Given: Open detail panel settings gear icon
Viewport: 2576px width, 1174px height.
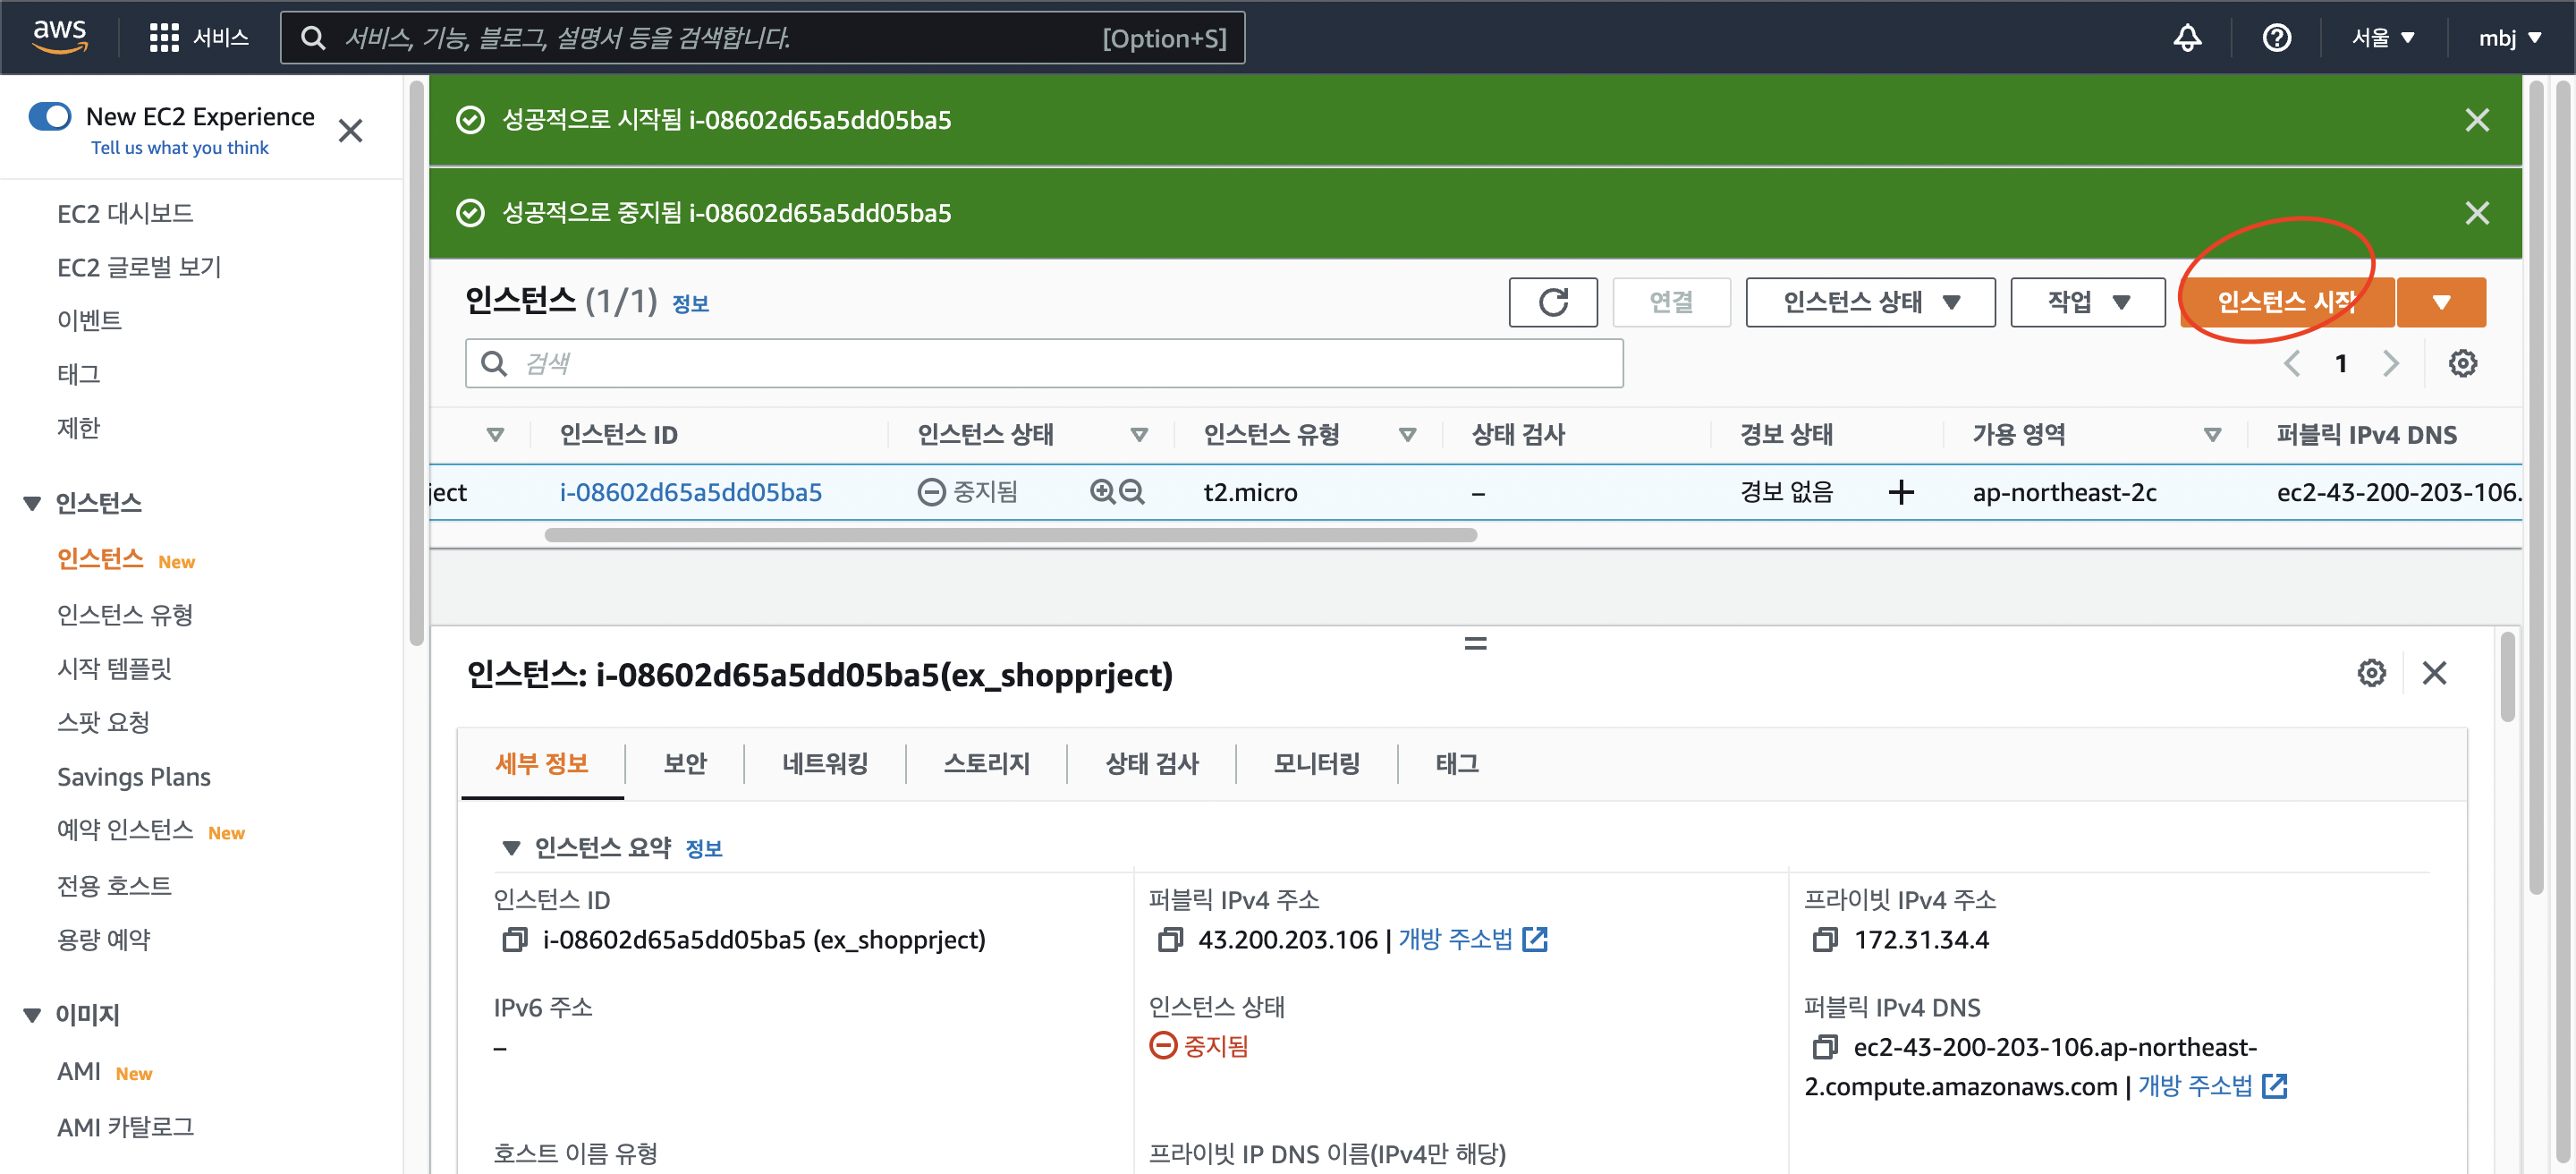Looking at the screenshot, I should [2371, 673].
